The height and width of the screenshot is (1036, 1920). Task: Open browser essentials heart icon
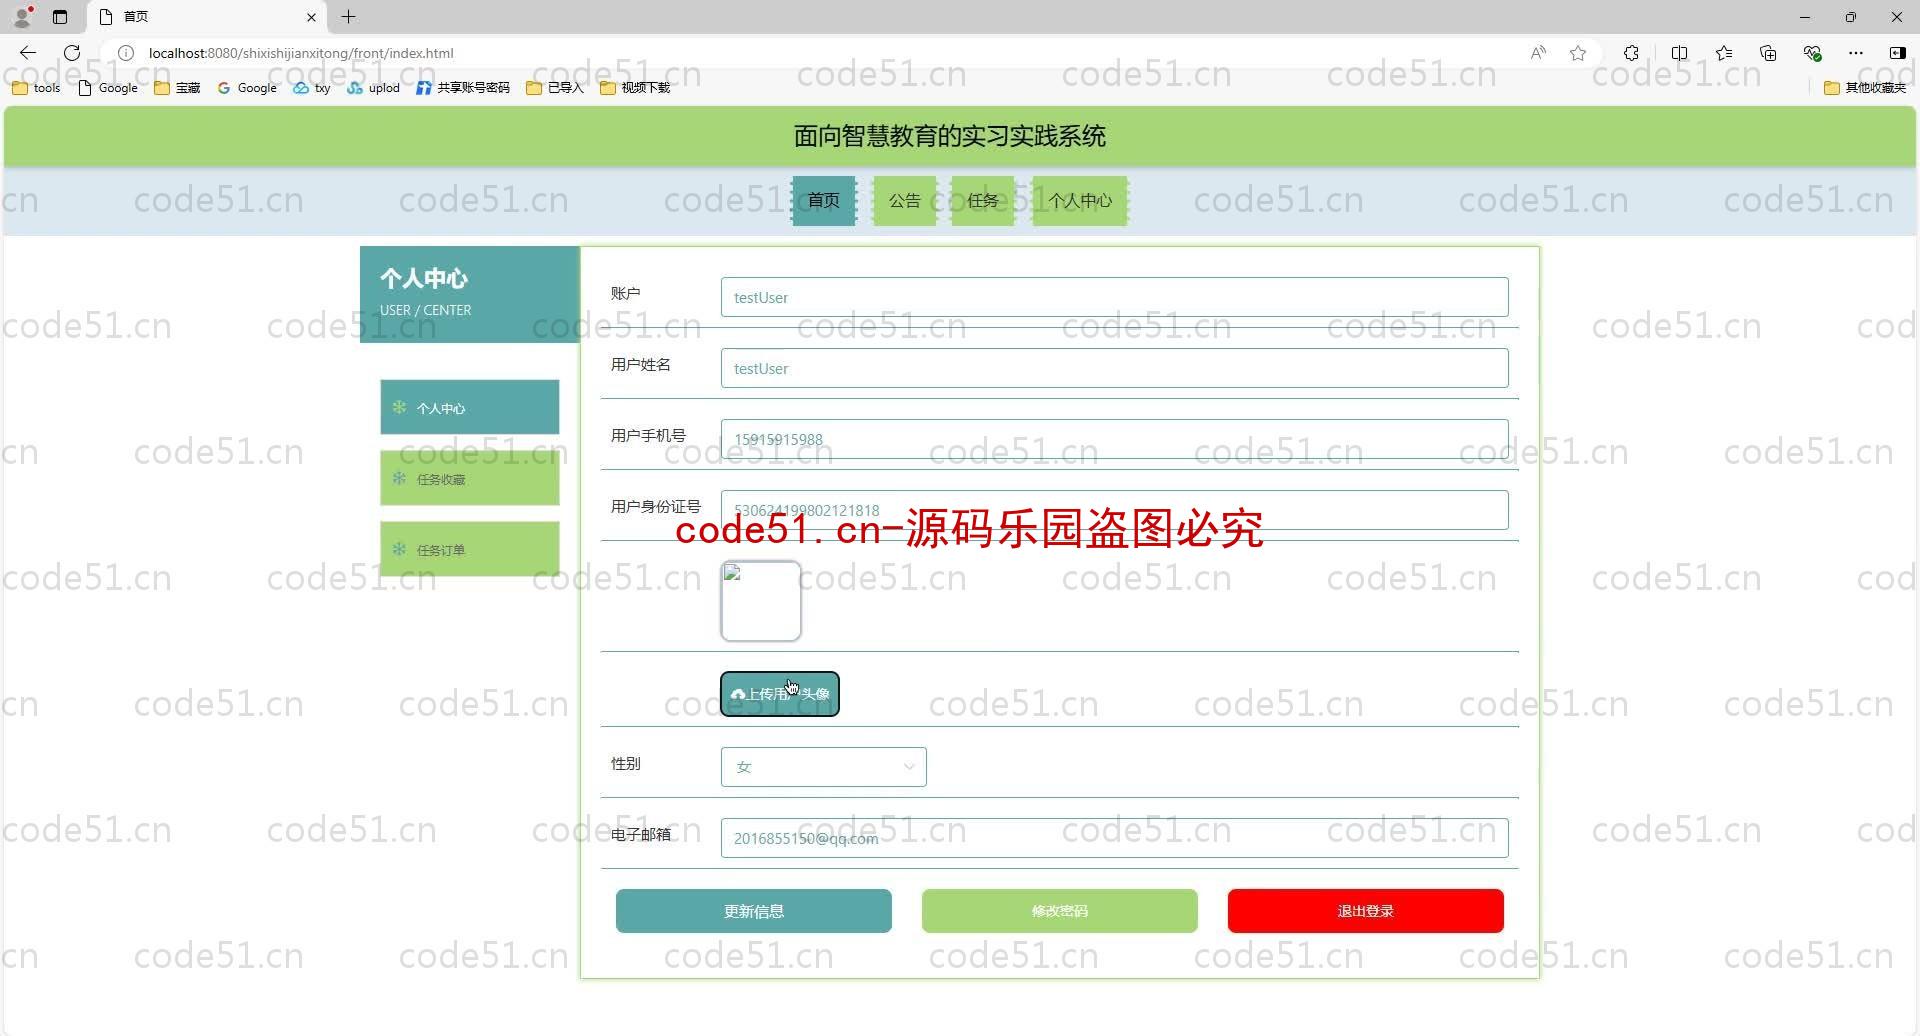[1812, 53]
